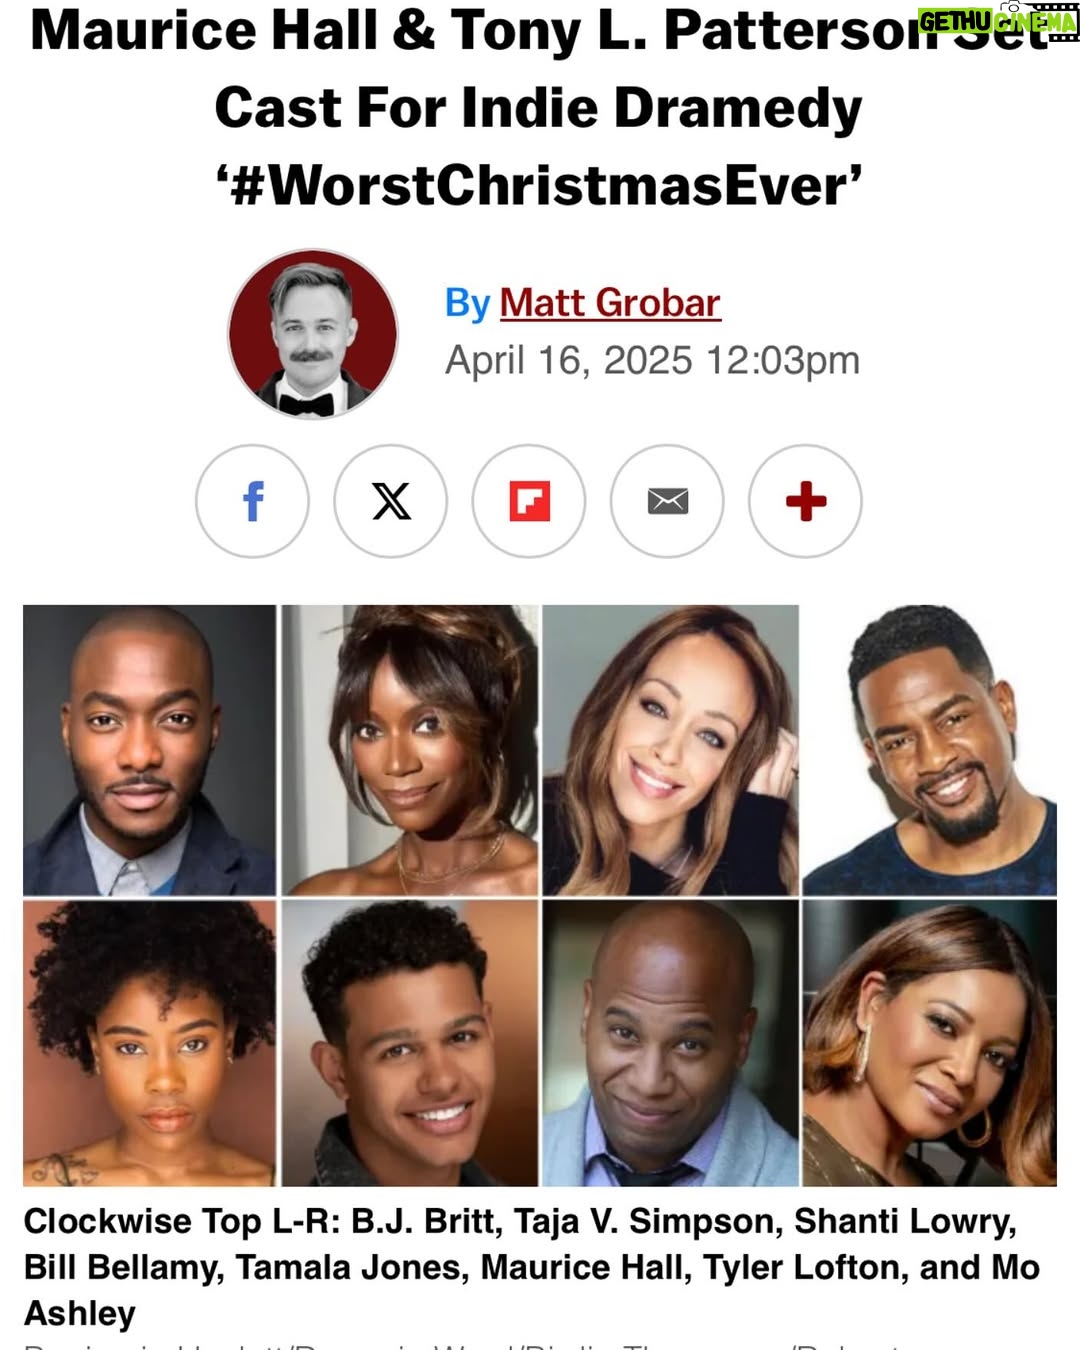Select the bottom-left headshot of woman with curly afro
Image resolution: width=1080 pixels, height=1350 pixels.
tap(149, 1043)
